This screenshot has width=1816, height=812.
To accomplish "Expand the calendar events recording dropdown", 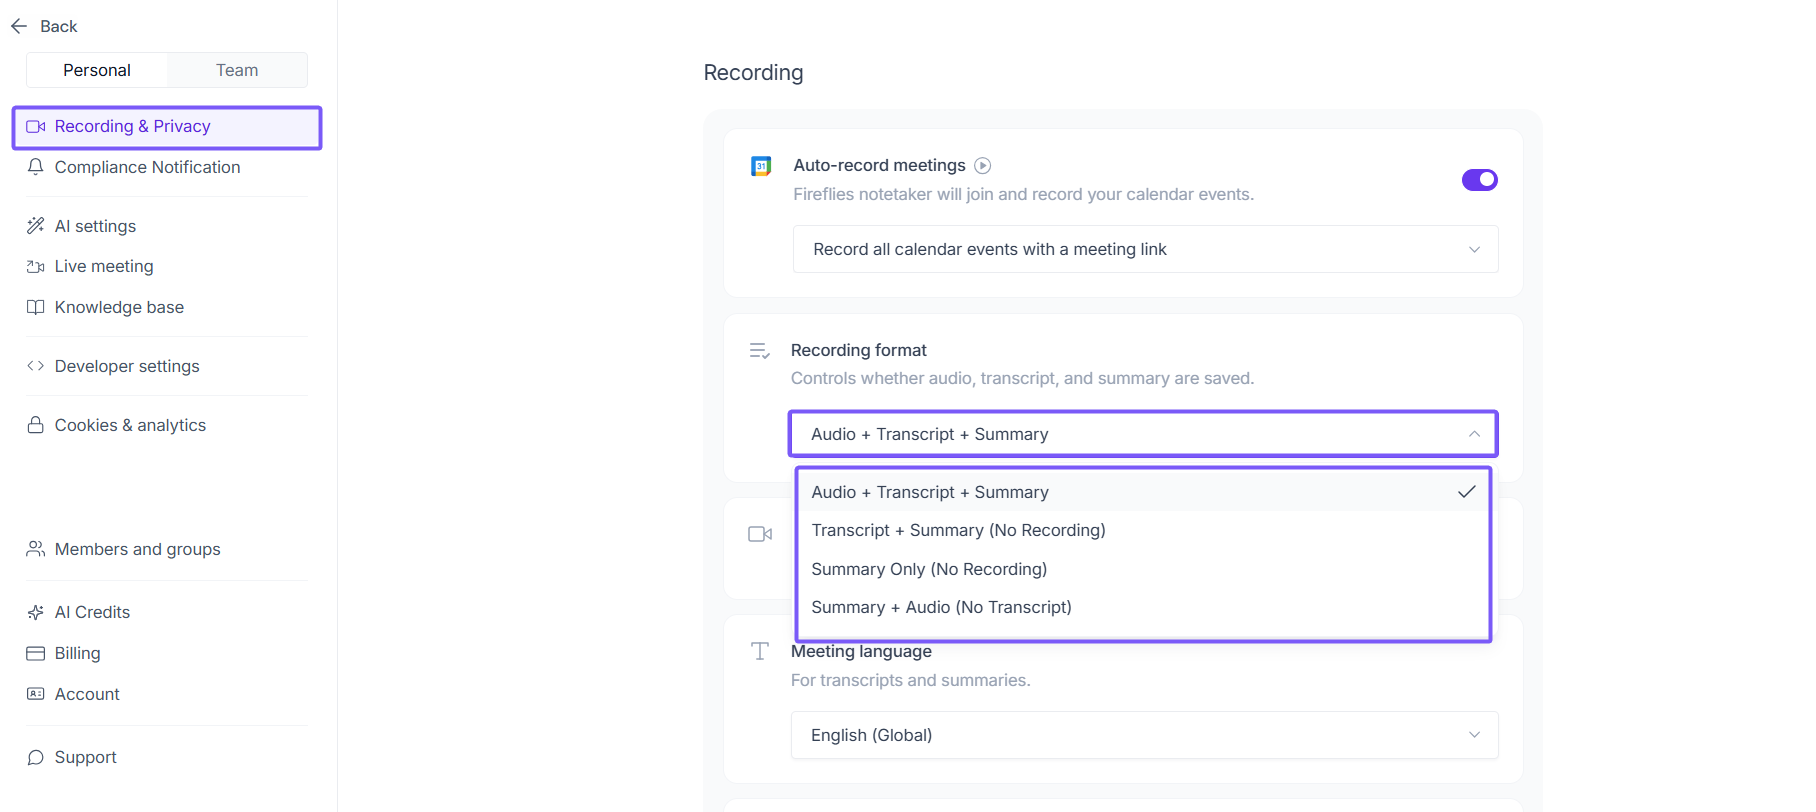I will click(x=1145, y=249).
